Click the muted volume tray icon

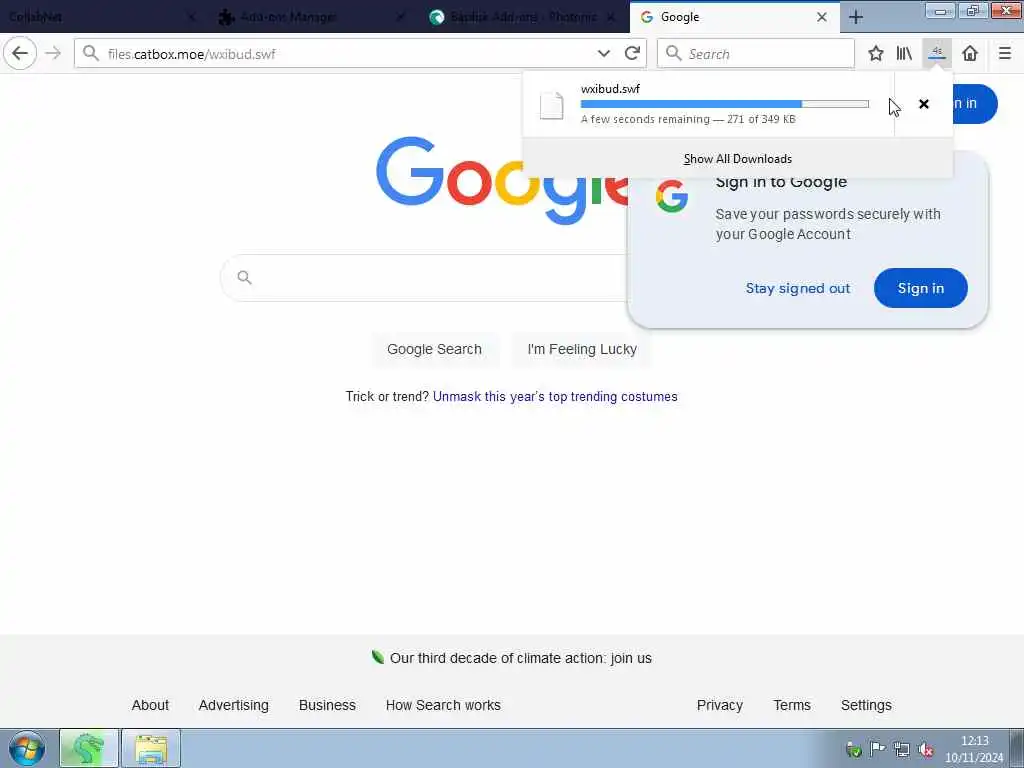926,750
